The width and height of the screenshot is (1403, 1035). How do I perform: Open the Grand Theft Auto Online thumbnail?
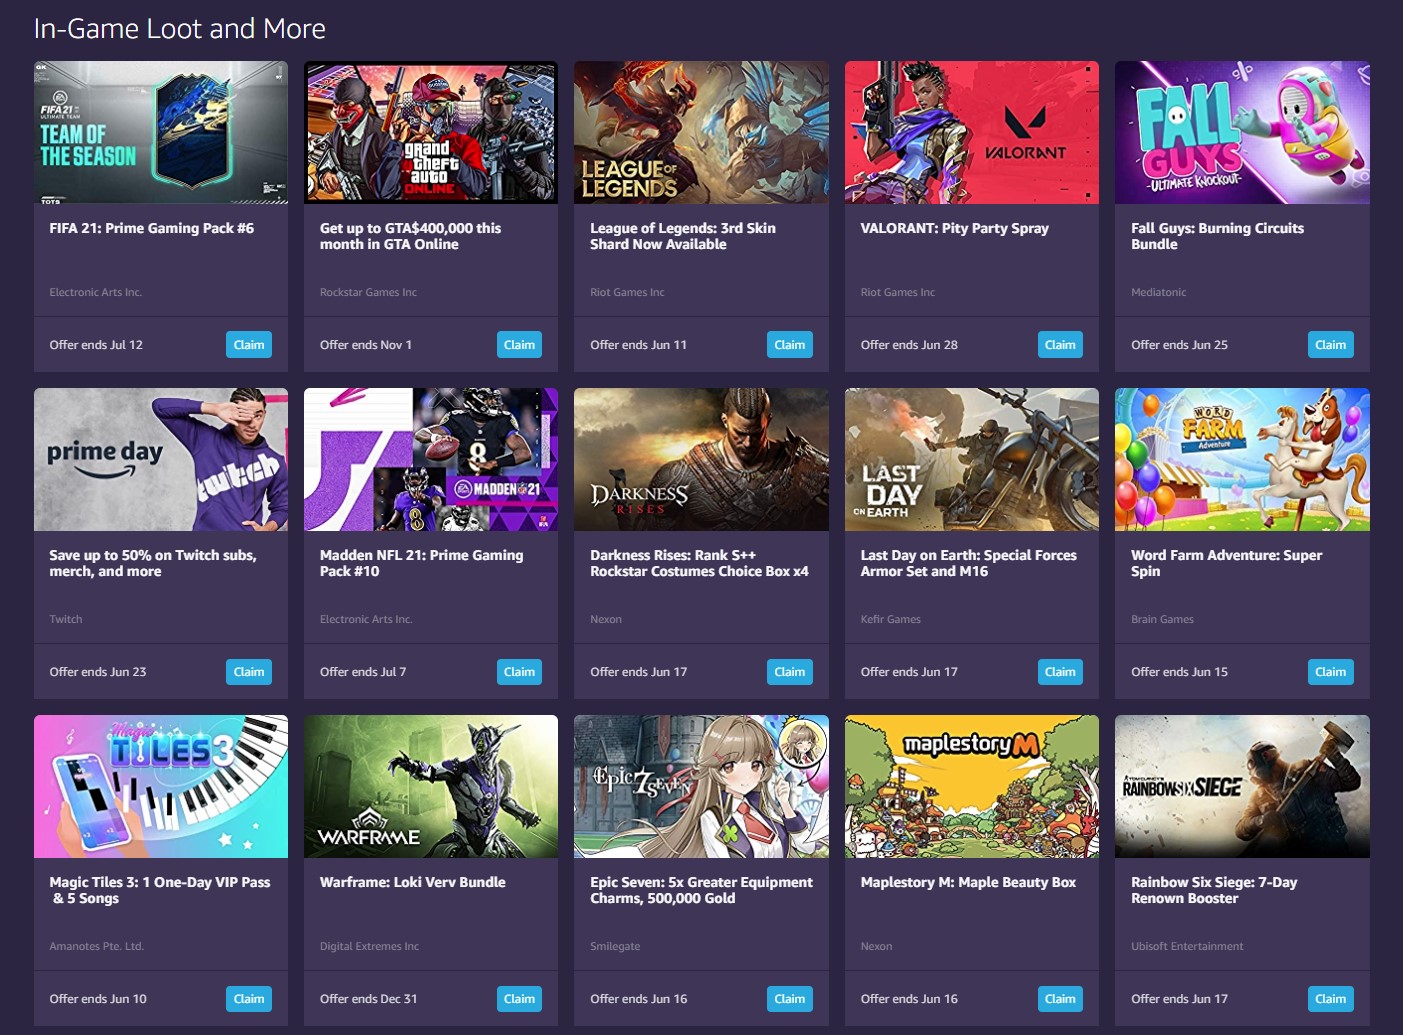pos(431,132)
